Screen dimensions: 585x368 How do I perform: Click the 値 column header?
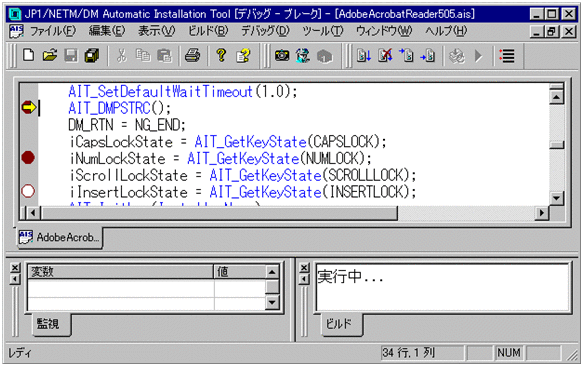coord(240,272)
